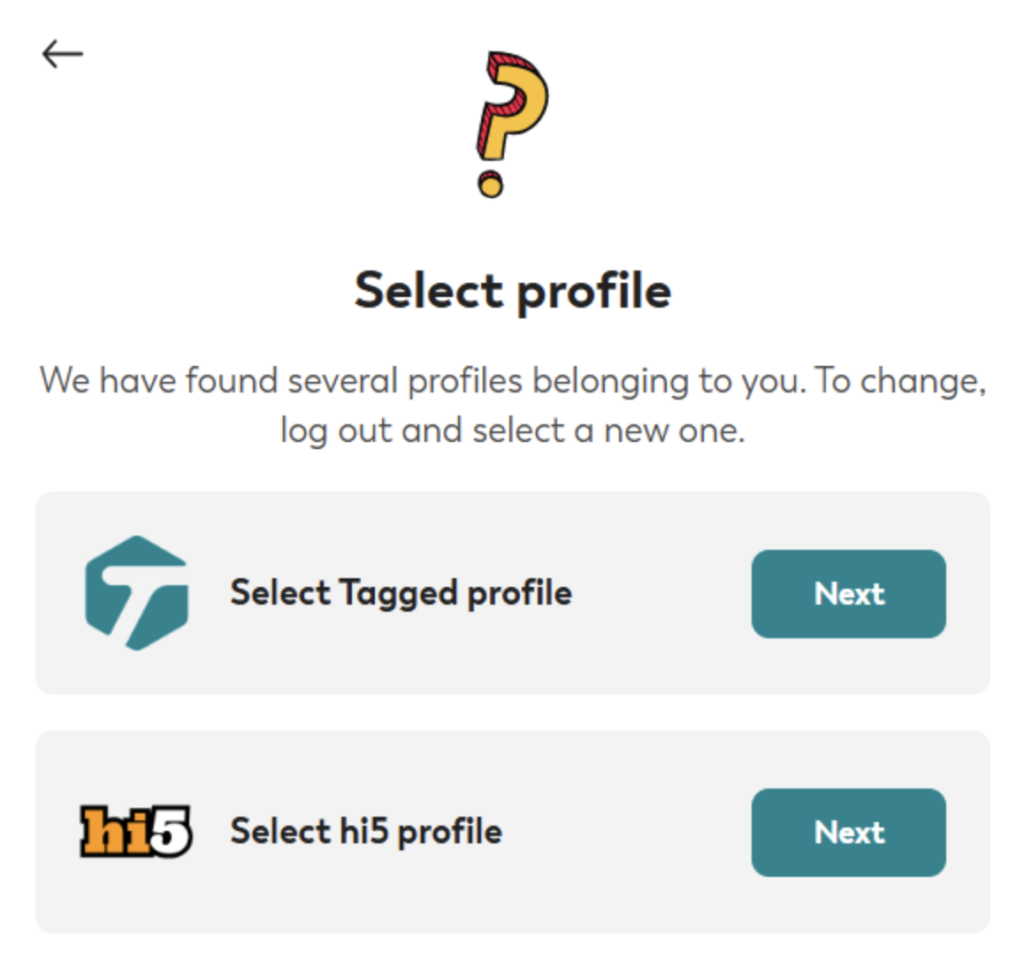
Task: Select the "Select Tagged profile" label
Action: pos(401,593)
